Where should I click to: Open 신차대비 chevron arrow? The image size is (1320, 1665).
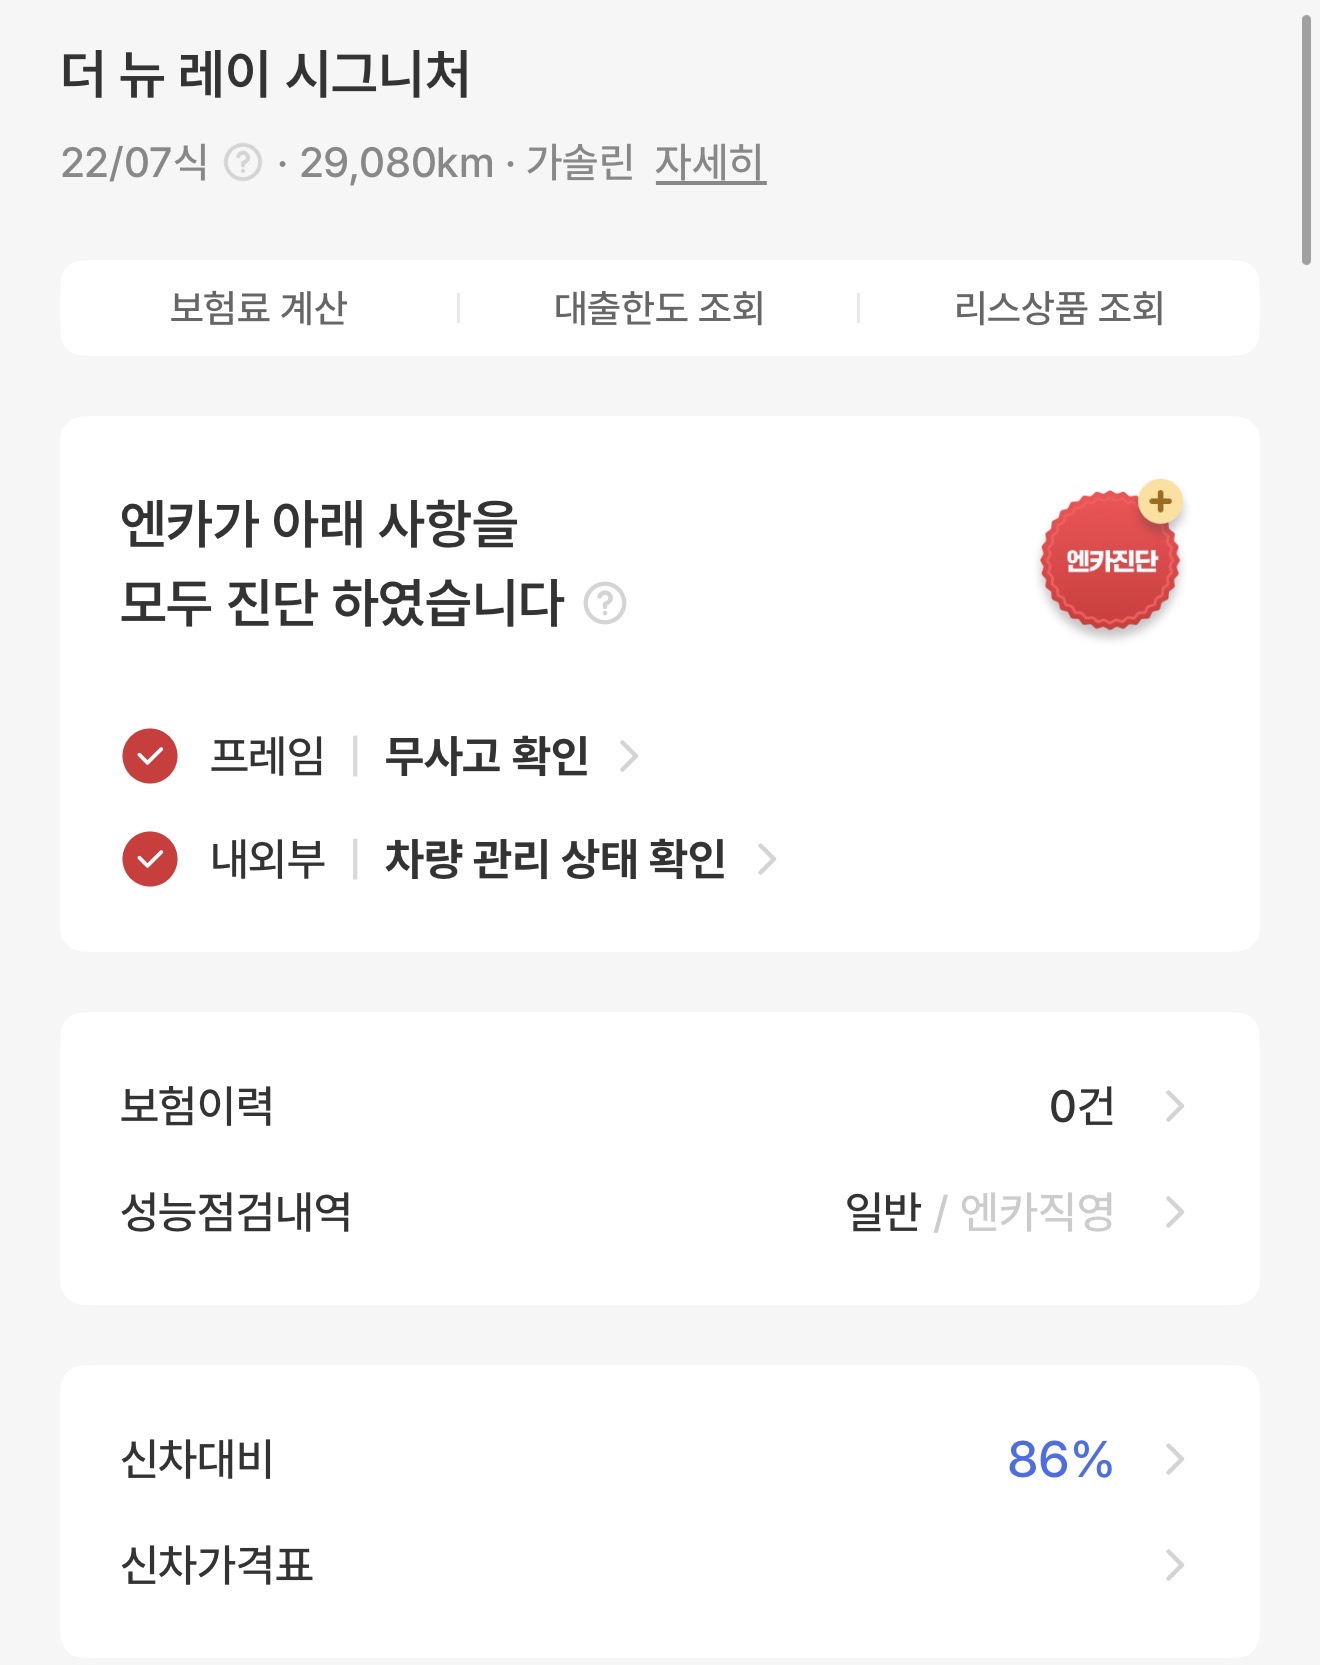1175,1459
